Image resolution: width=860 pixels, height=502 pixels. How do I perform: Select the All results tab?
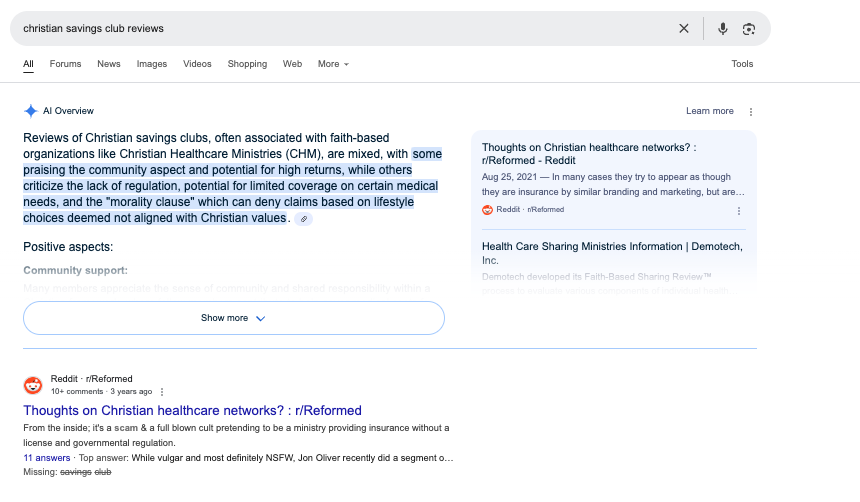tap(29, 64)
